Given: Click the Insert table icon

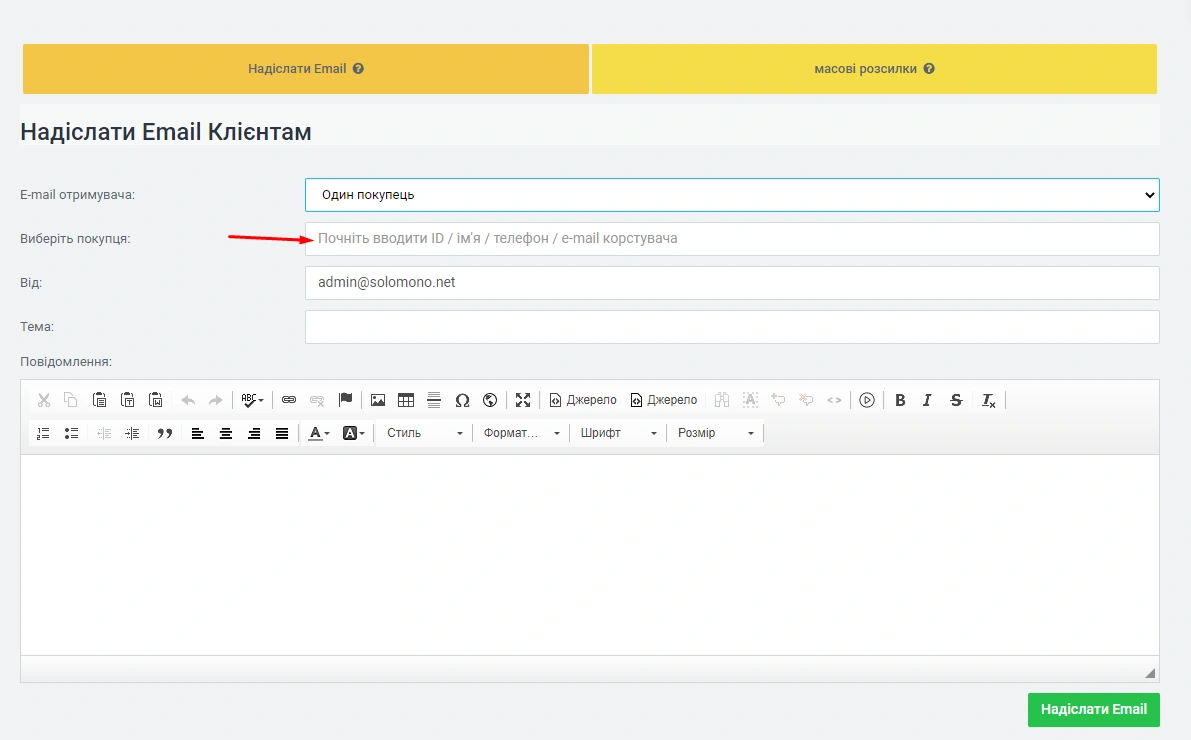Looking at the screenshot, I should tap(406, 400).
